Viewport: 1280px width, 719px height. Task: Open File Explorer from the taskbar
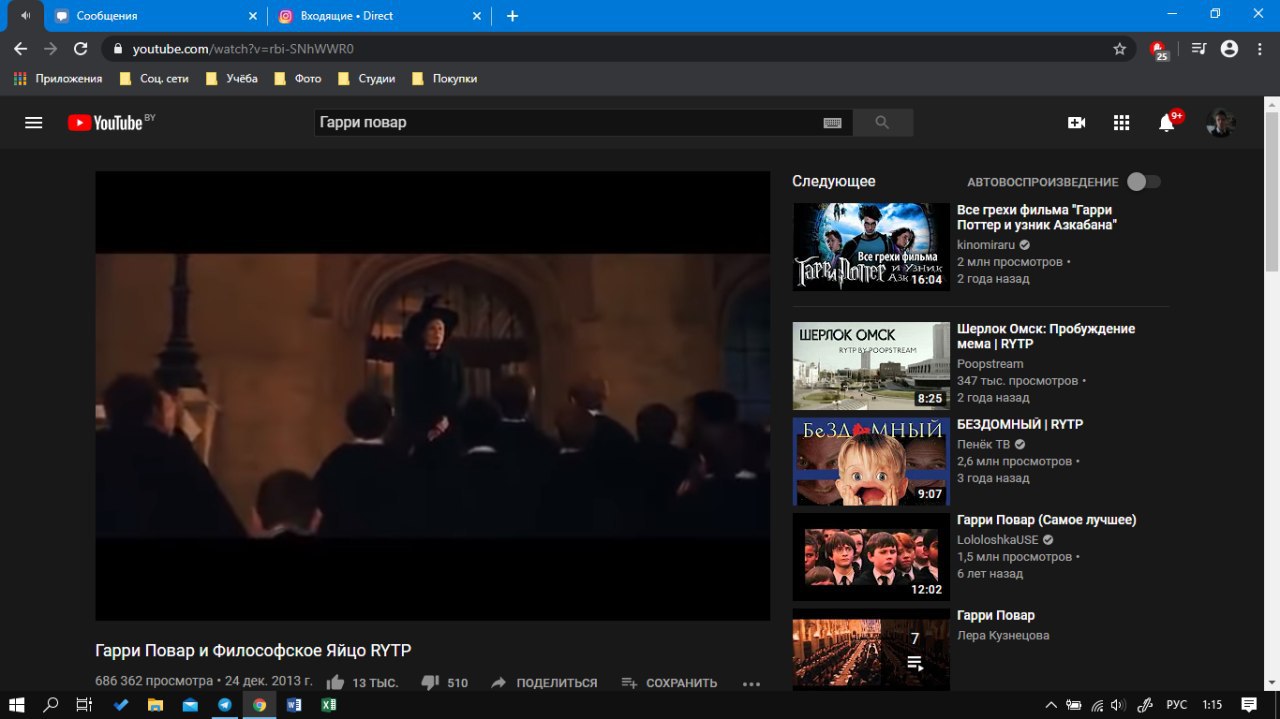click(x=155, y=704)
